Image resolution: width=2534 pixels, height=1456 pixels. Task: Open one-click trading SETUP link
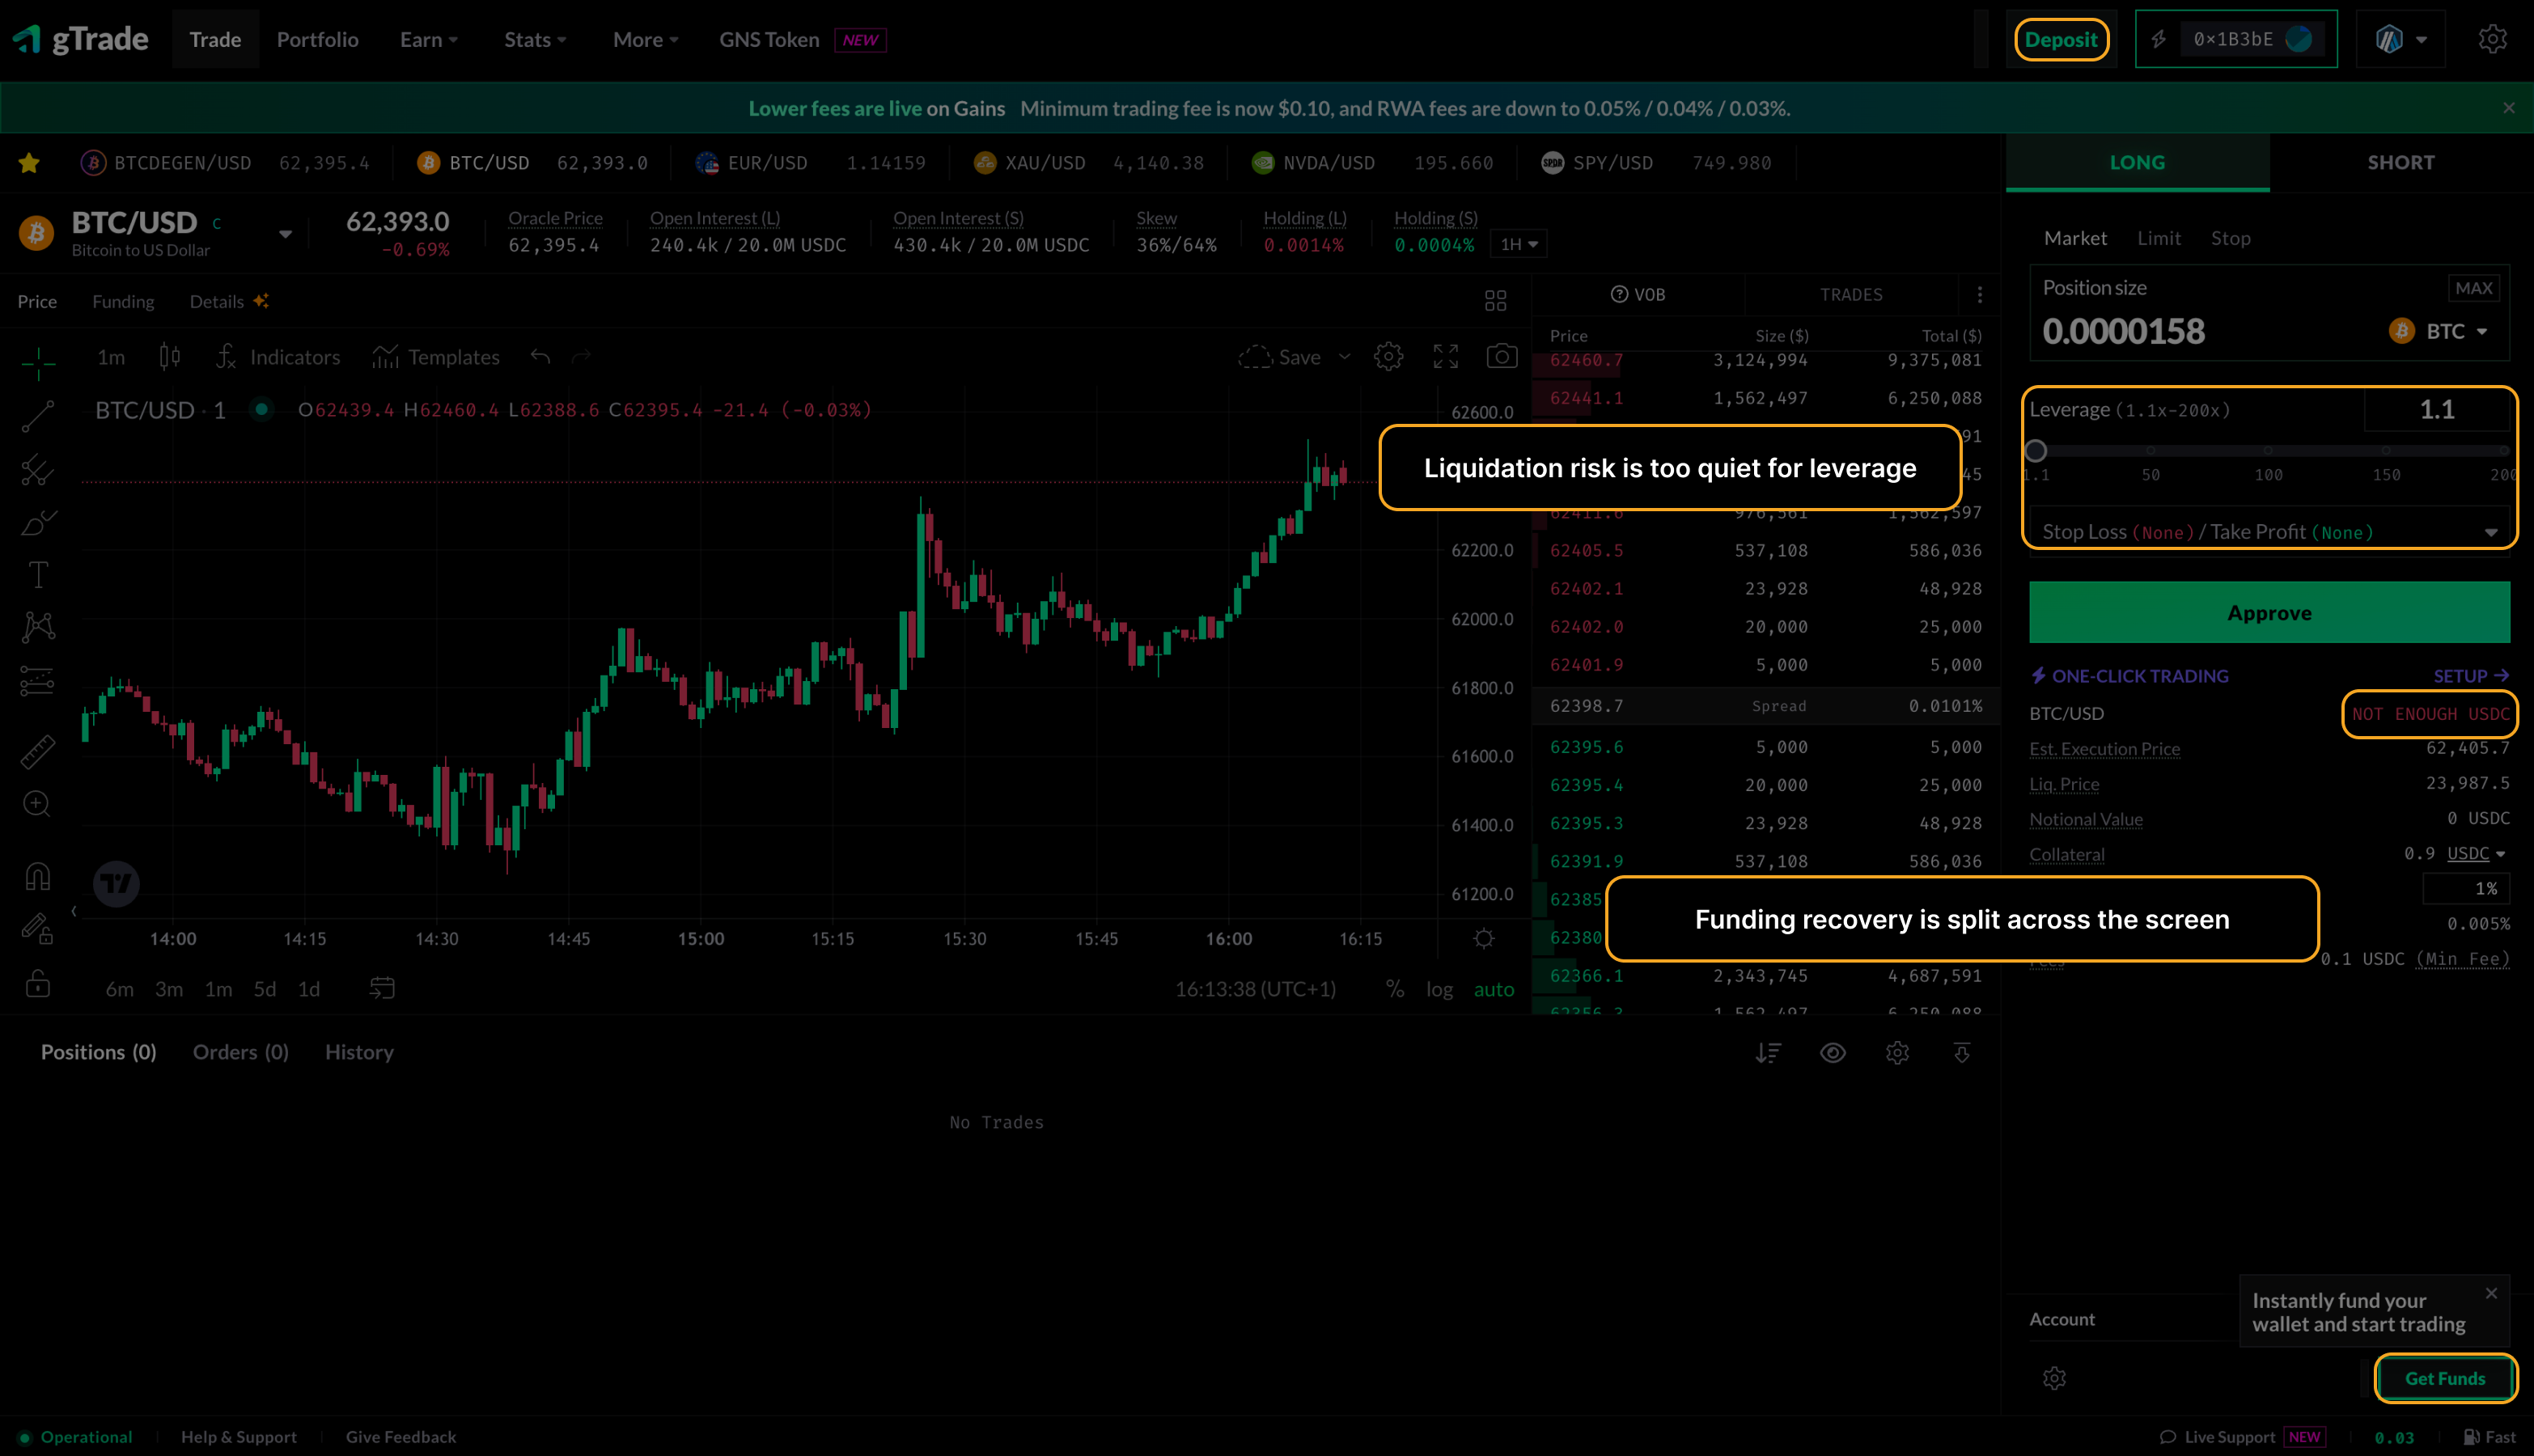pyautogui.click(x=2470, y=676)
